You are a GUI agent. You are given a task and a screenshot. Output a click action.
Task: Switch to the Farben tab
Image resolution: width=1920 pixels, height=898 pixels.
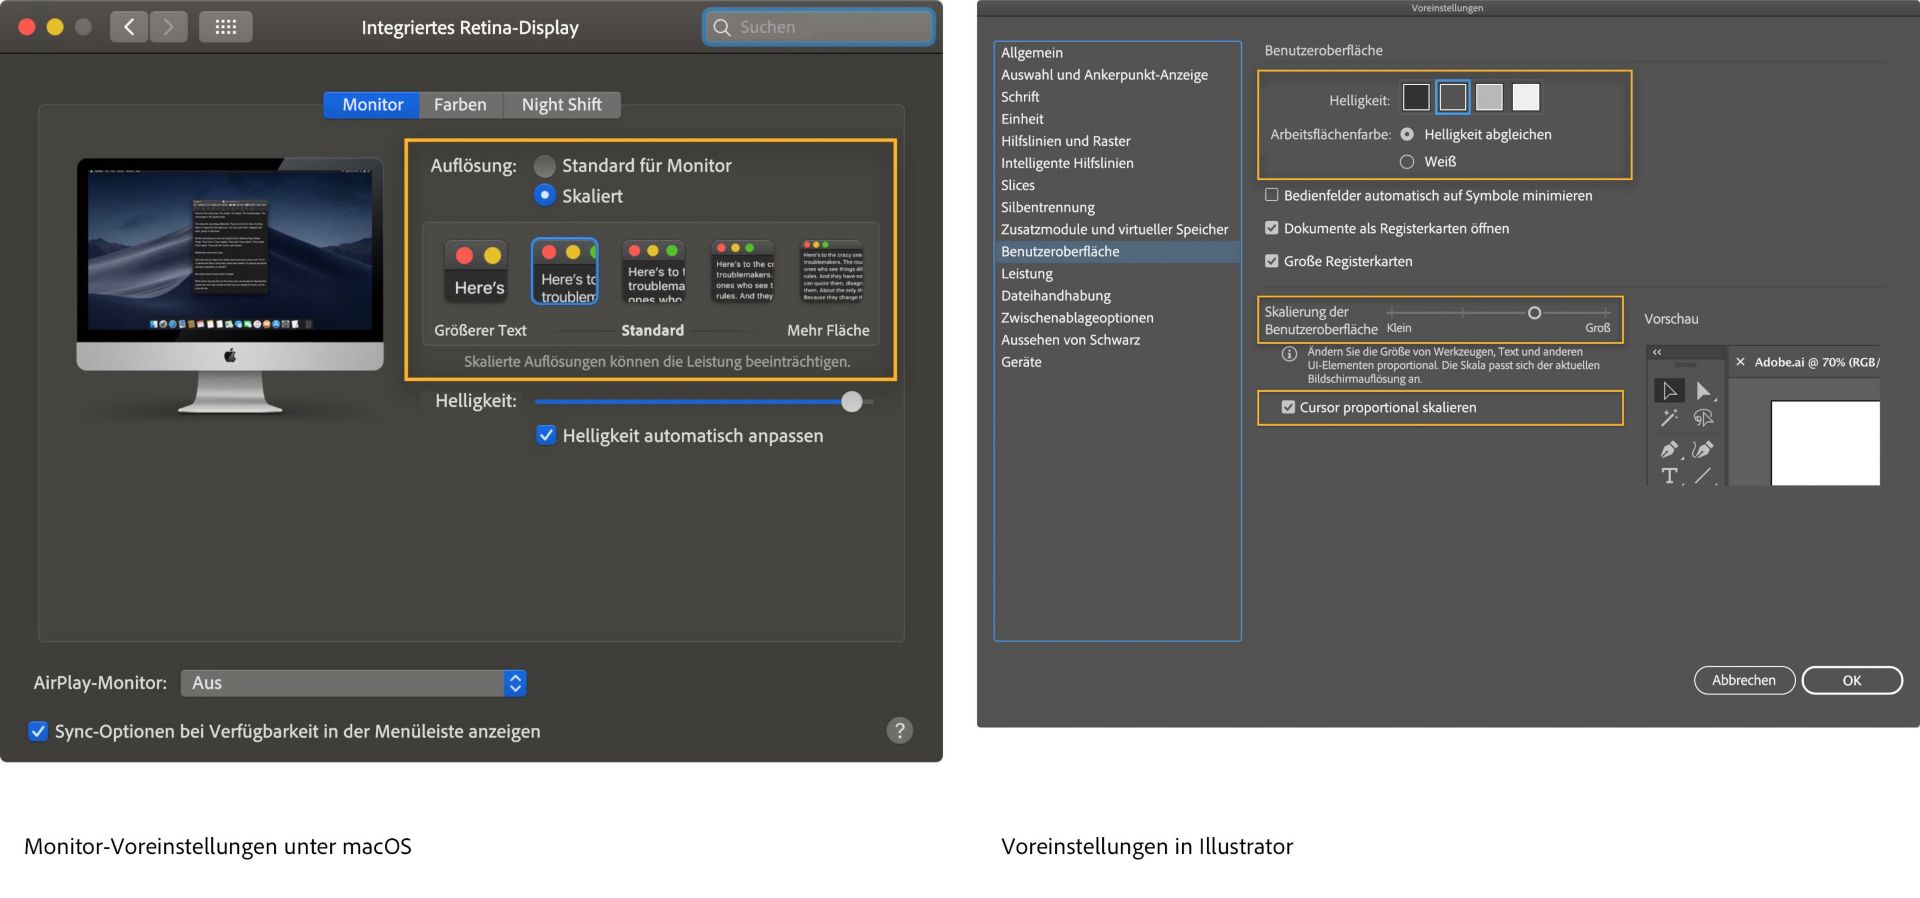(x=460, y=104)
